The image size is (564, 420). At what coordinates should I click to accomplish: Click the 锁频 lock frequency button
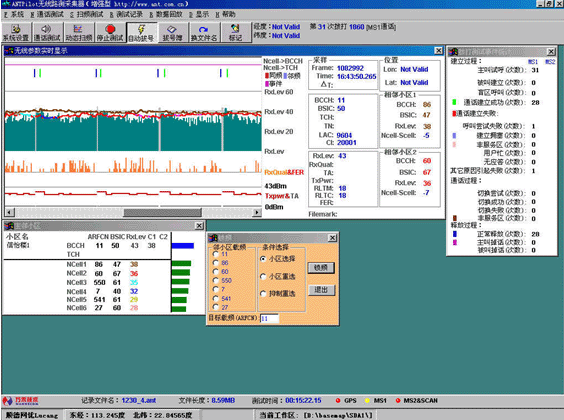pos(321,268)
